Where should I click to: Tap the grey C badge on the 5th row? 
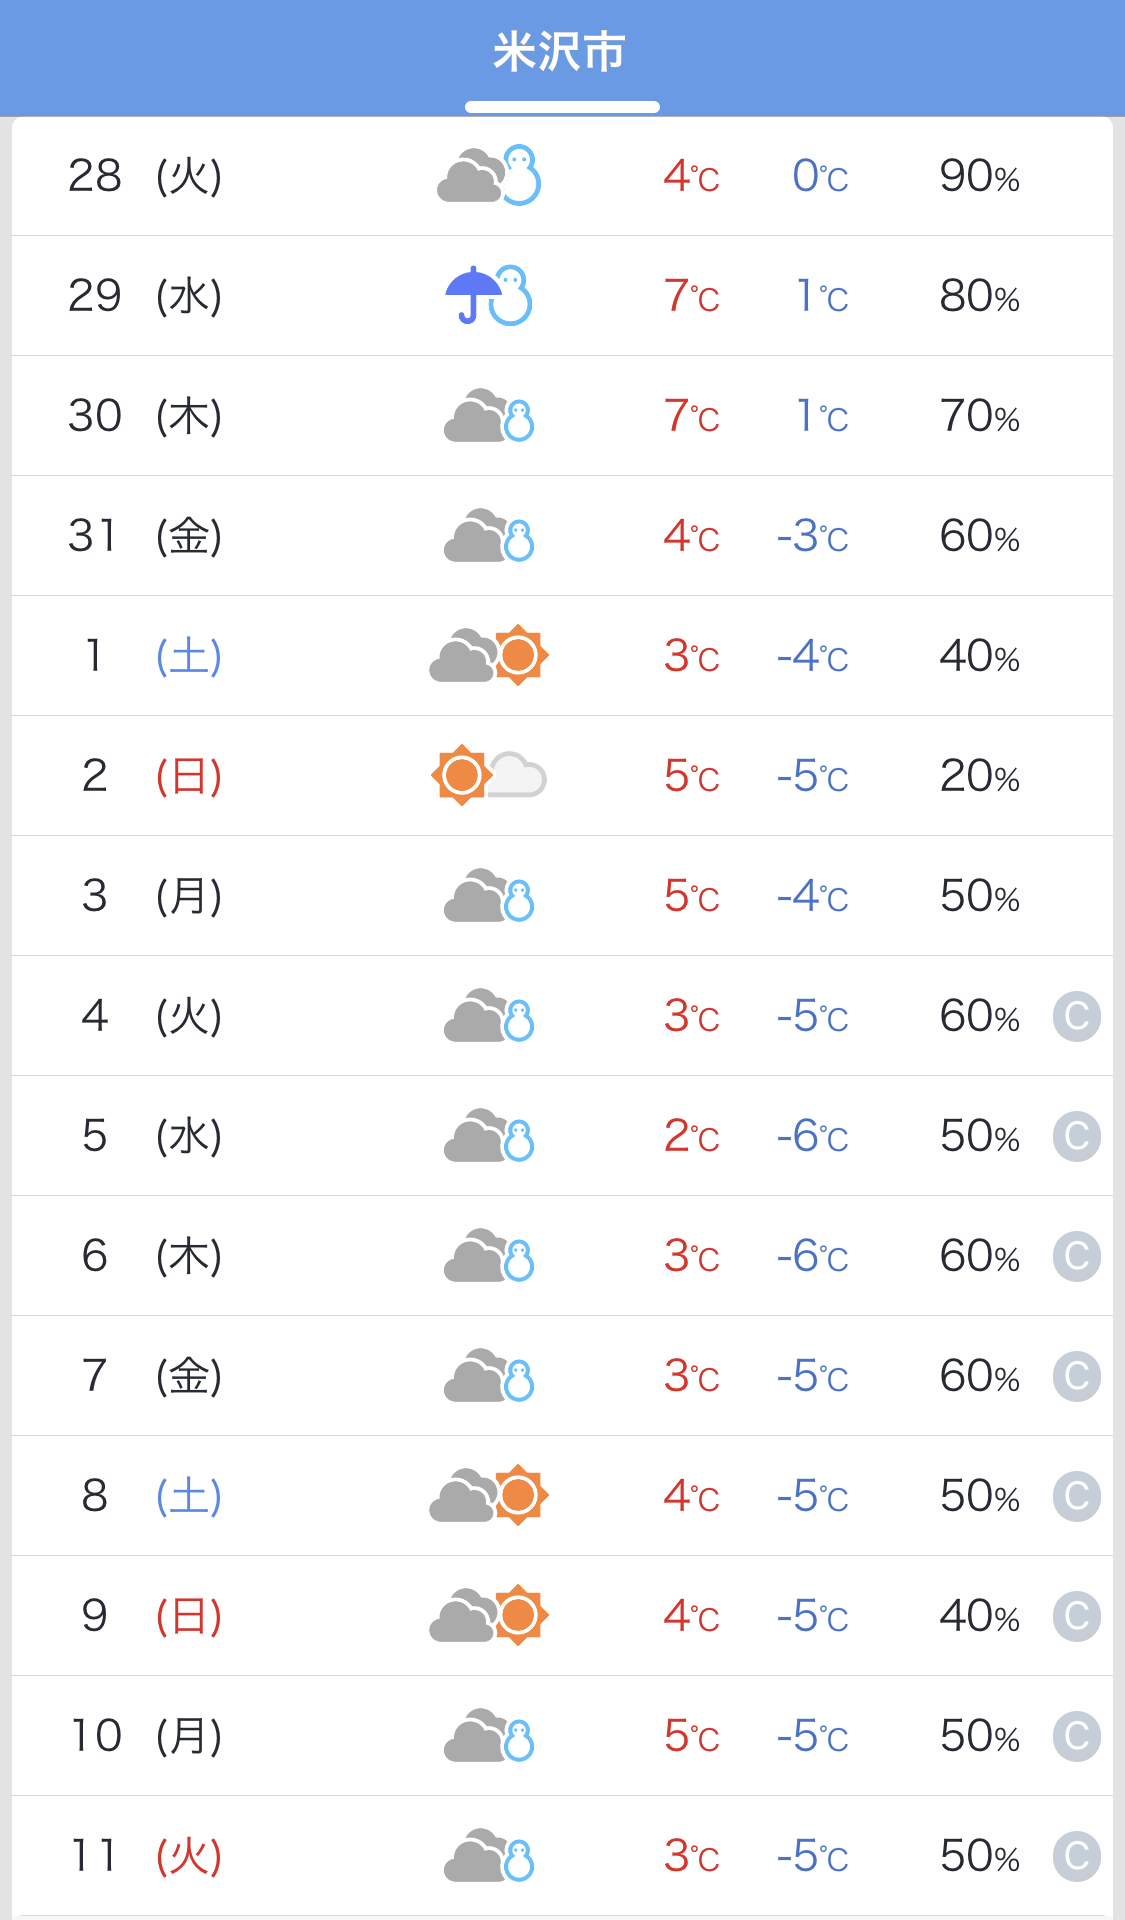click(x=1077, y=1137)
